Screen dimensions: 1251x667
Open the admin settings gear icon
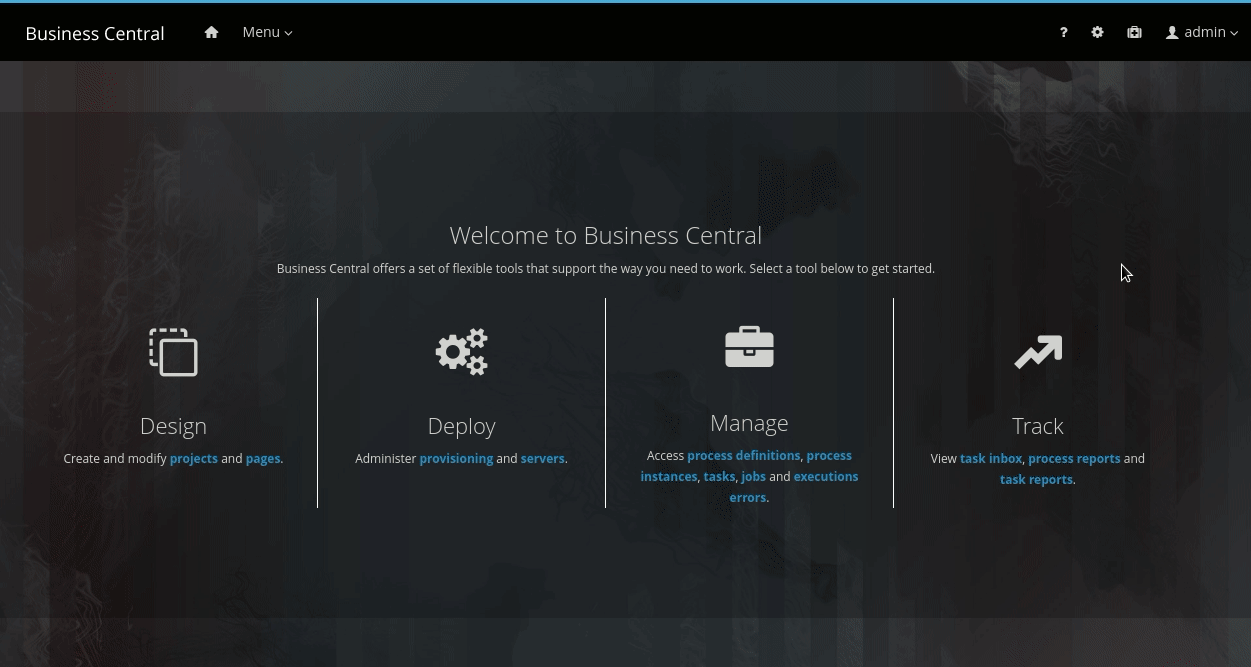tap(1097, 32)
